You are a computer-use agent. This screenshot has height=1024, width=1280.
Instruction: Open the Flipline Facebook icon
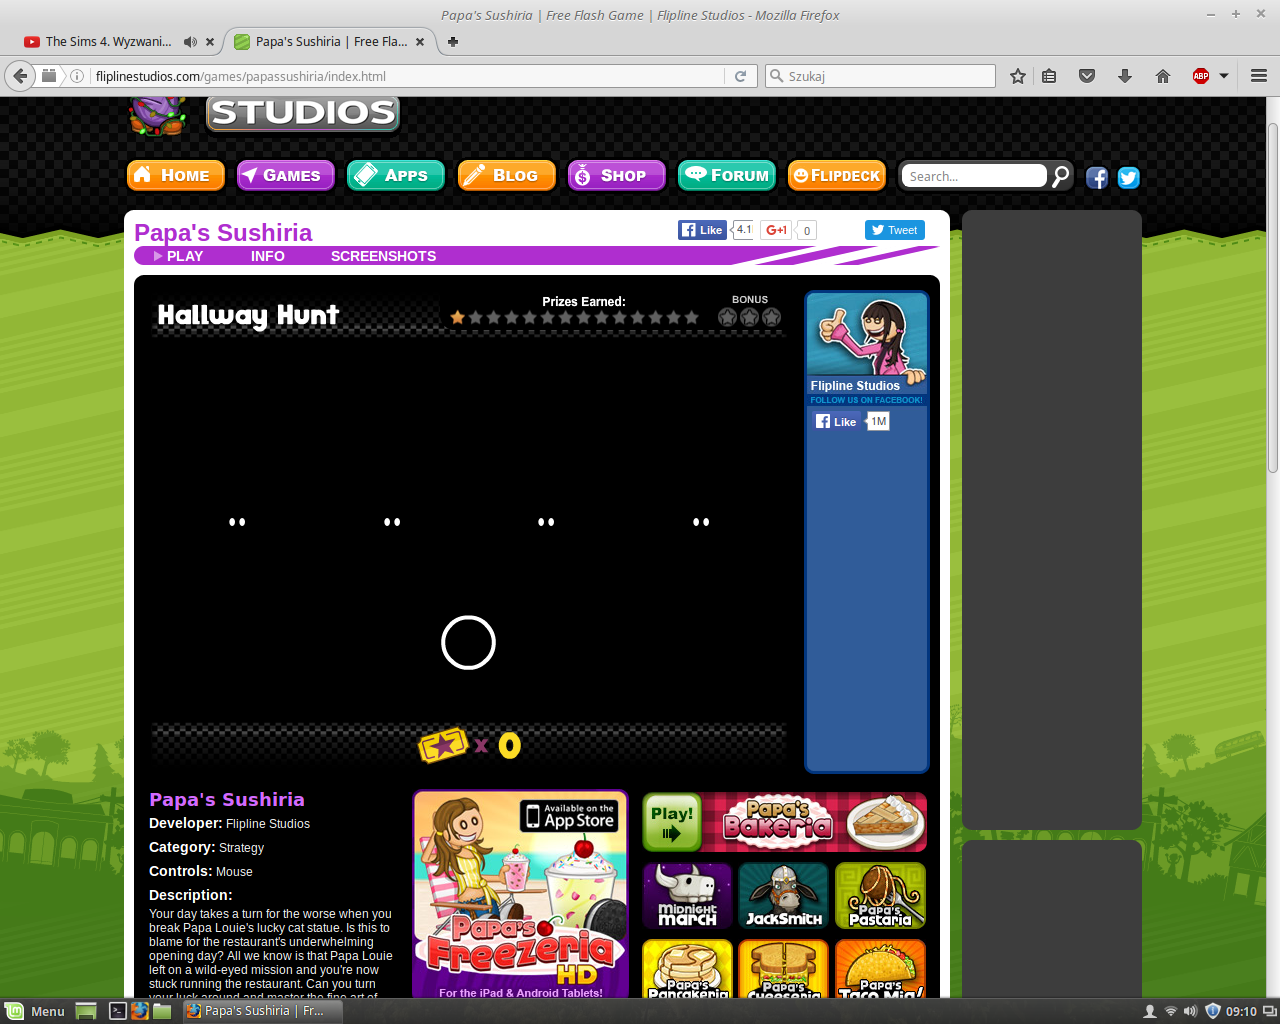pyautogui.click(x=1097, y=178)
